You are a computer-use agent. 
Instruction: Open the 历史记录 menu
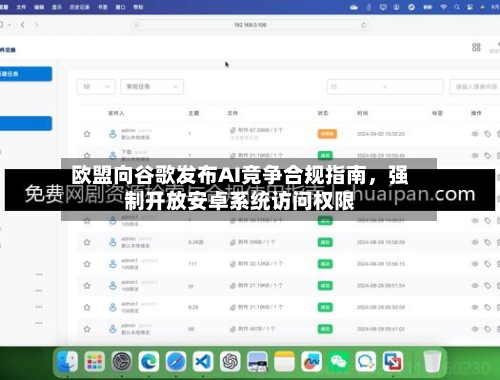[79, 7]
